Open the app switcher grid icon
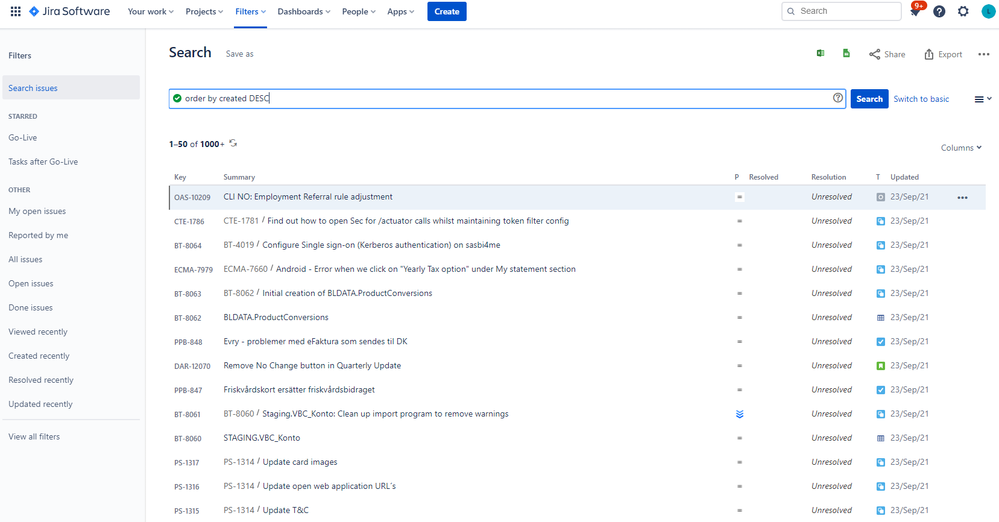The width and height of the screenshot is (999, 522). coord(15,11)
